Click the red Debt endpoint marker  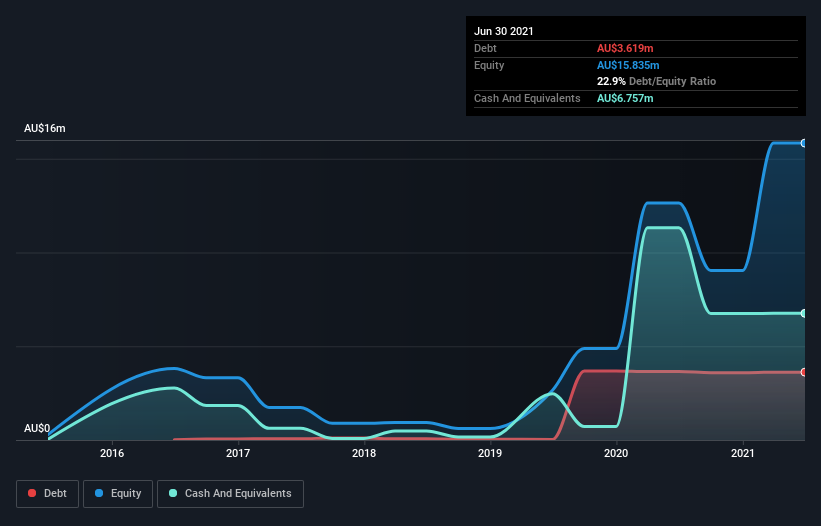[x=804, y=372]
